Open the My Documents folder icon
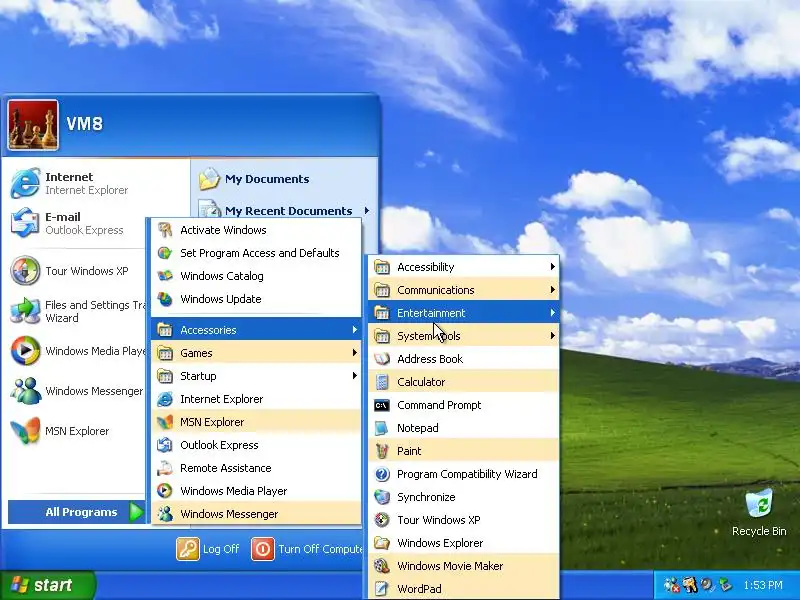Viewport: 800px width, 600px height. point(209,179)
